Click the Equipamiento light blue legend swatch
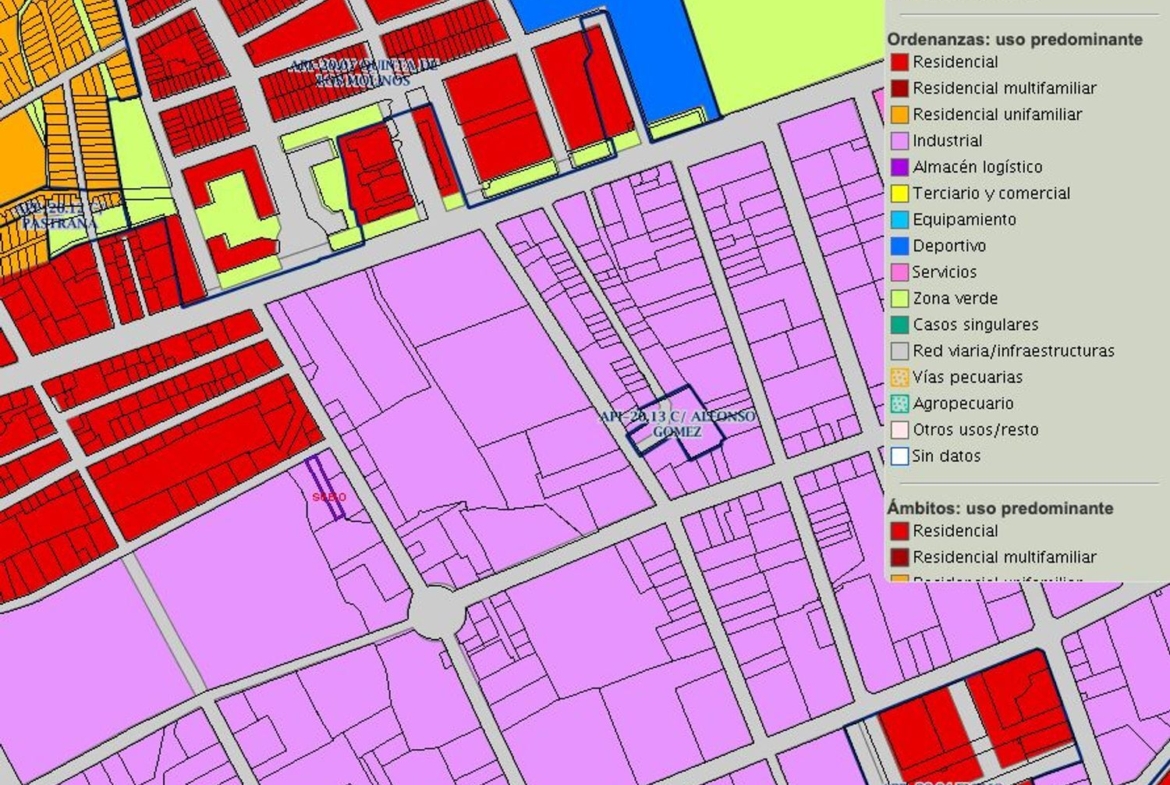1170x785 pixels. 899,220
